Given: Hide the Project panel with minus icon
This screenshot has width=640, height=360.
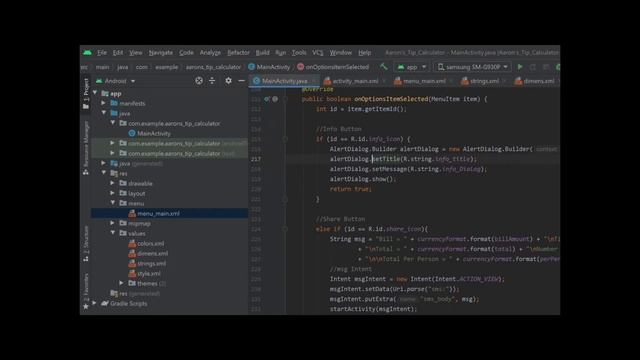Looking at the screenshot, I should (x=241, y=81).
